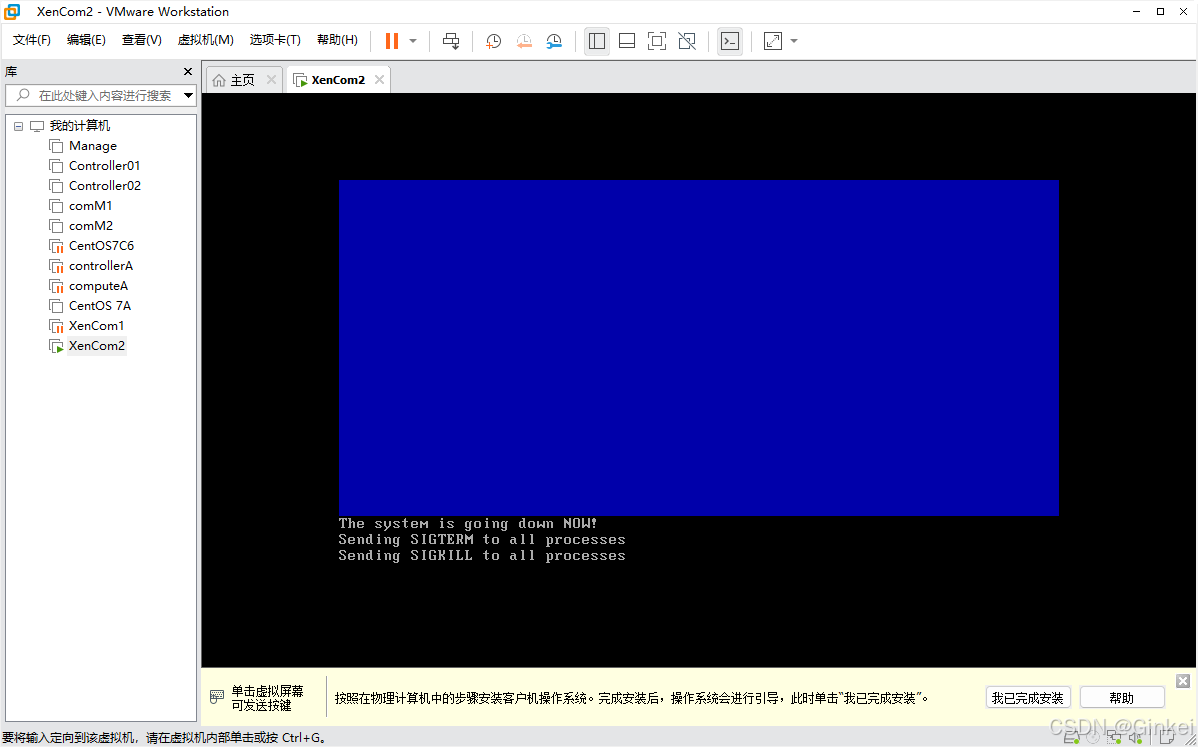This screenshot has height=747, width=1198.
Task: Click the Manage VM icon
Action: coord(56,146)
